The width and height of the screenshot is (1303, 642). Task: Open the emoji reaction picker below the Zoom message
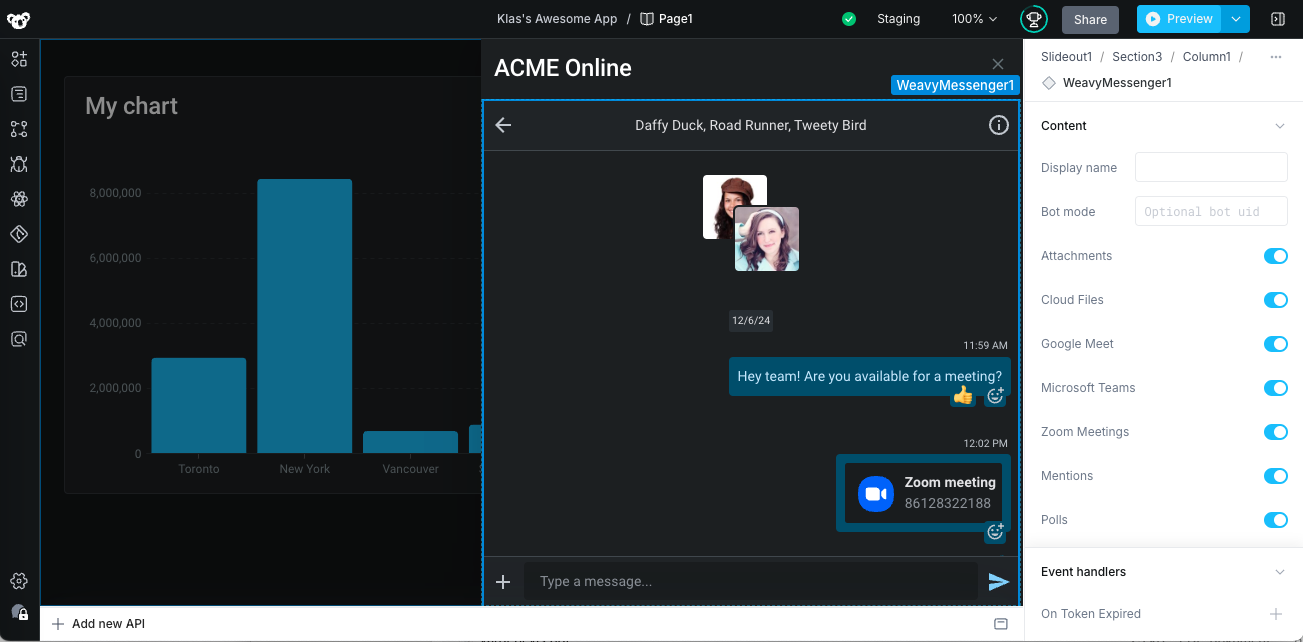click(995, 532)
